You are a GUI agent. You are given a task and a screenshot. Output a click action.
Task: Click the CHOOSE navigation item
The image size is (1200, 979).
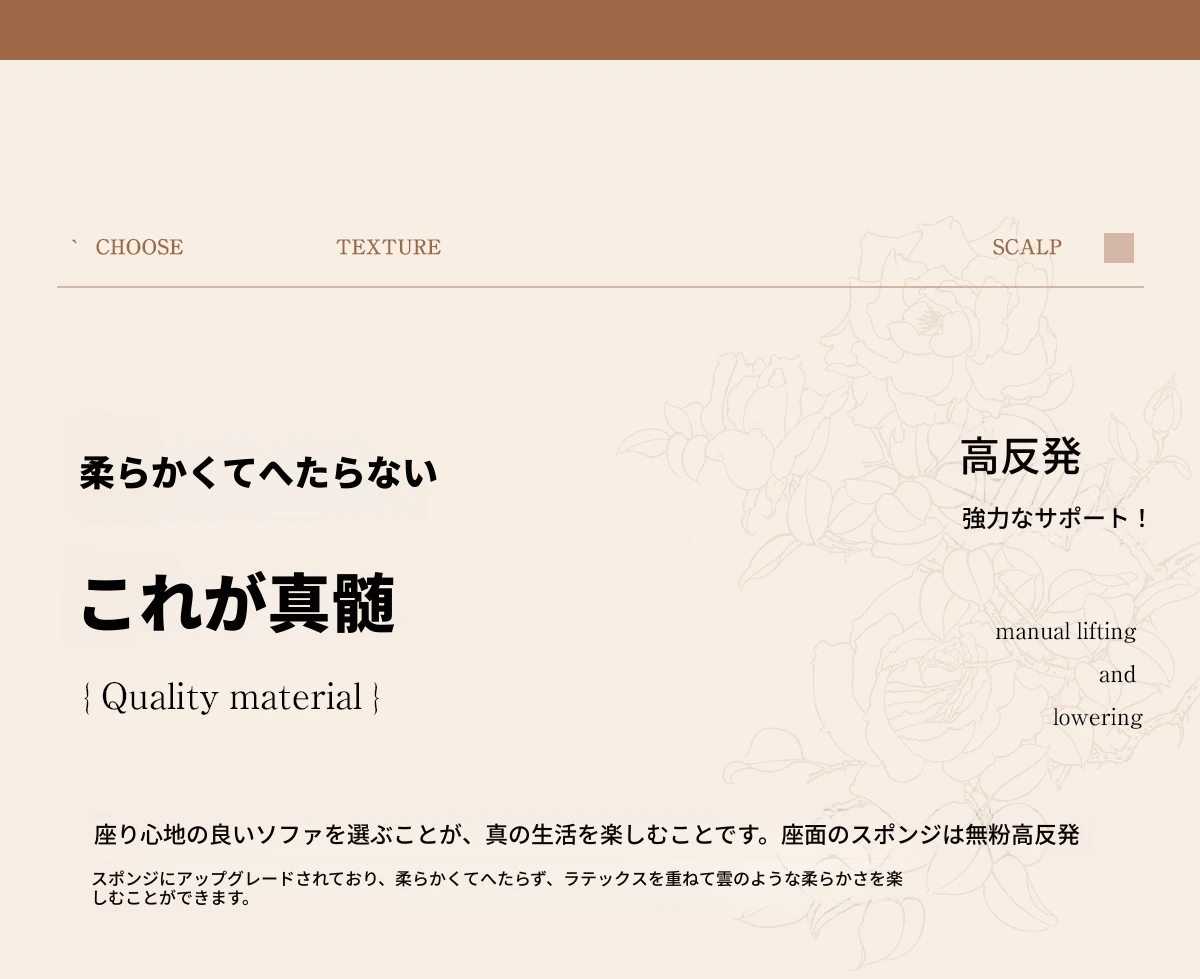point(139,247)
